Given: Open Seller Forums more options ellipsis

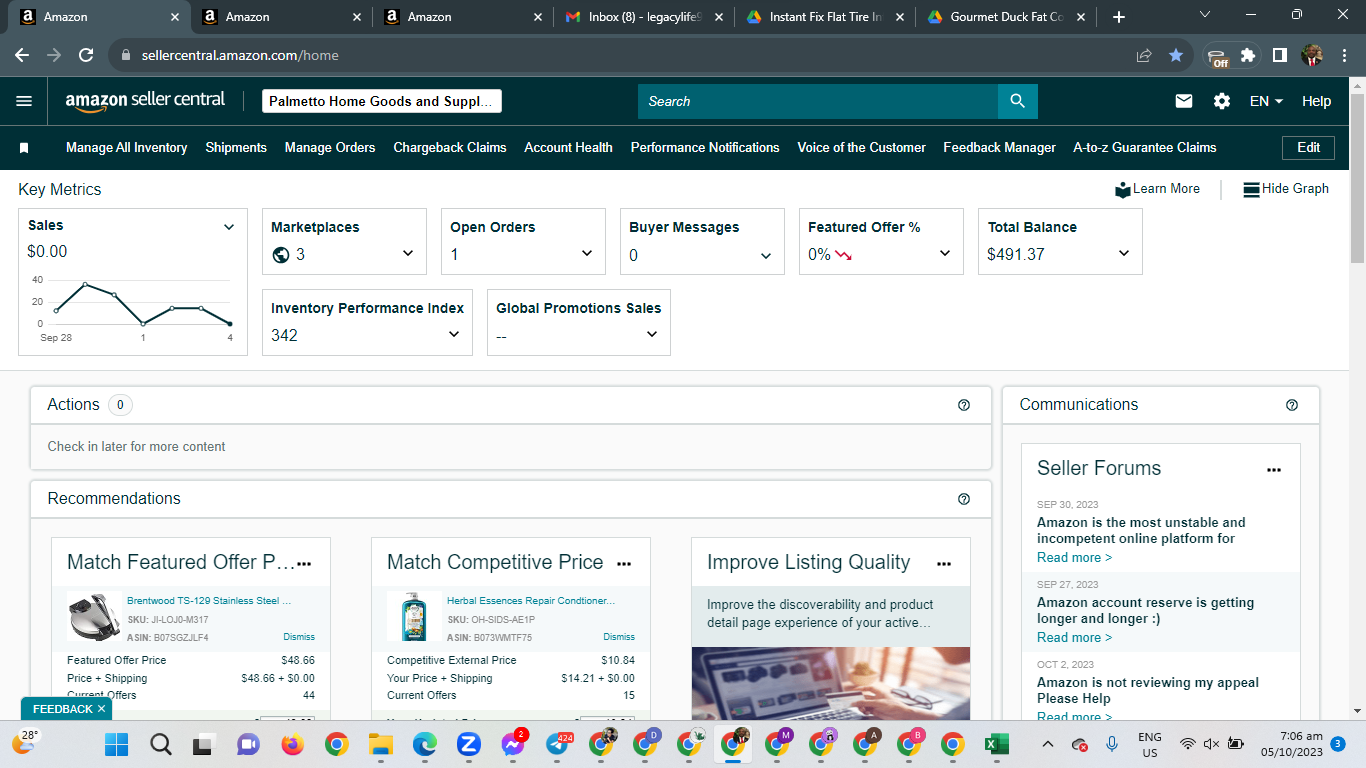Looking at the screenshot, I should click(x=1274, y=469).
